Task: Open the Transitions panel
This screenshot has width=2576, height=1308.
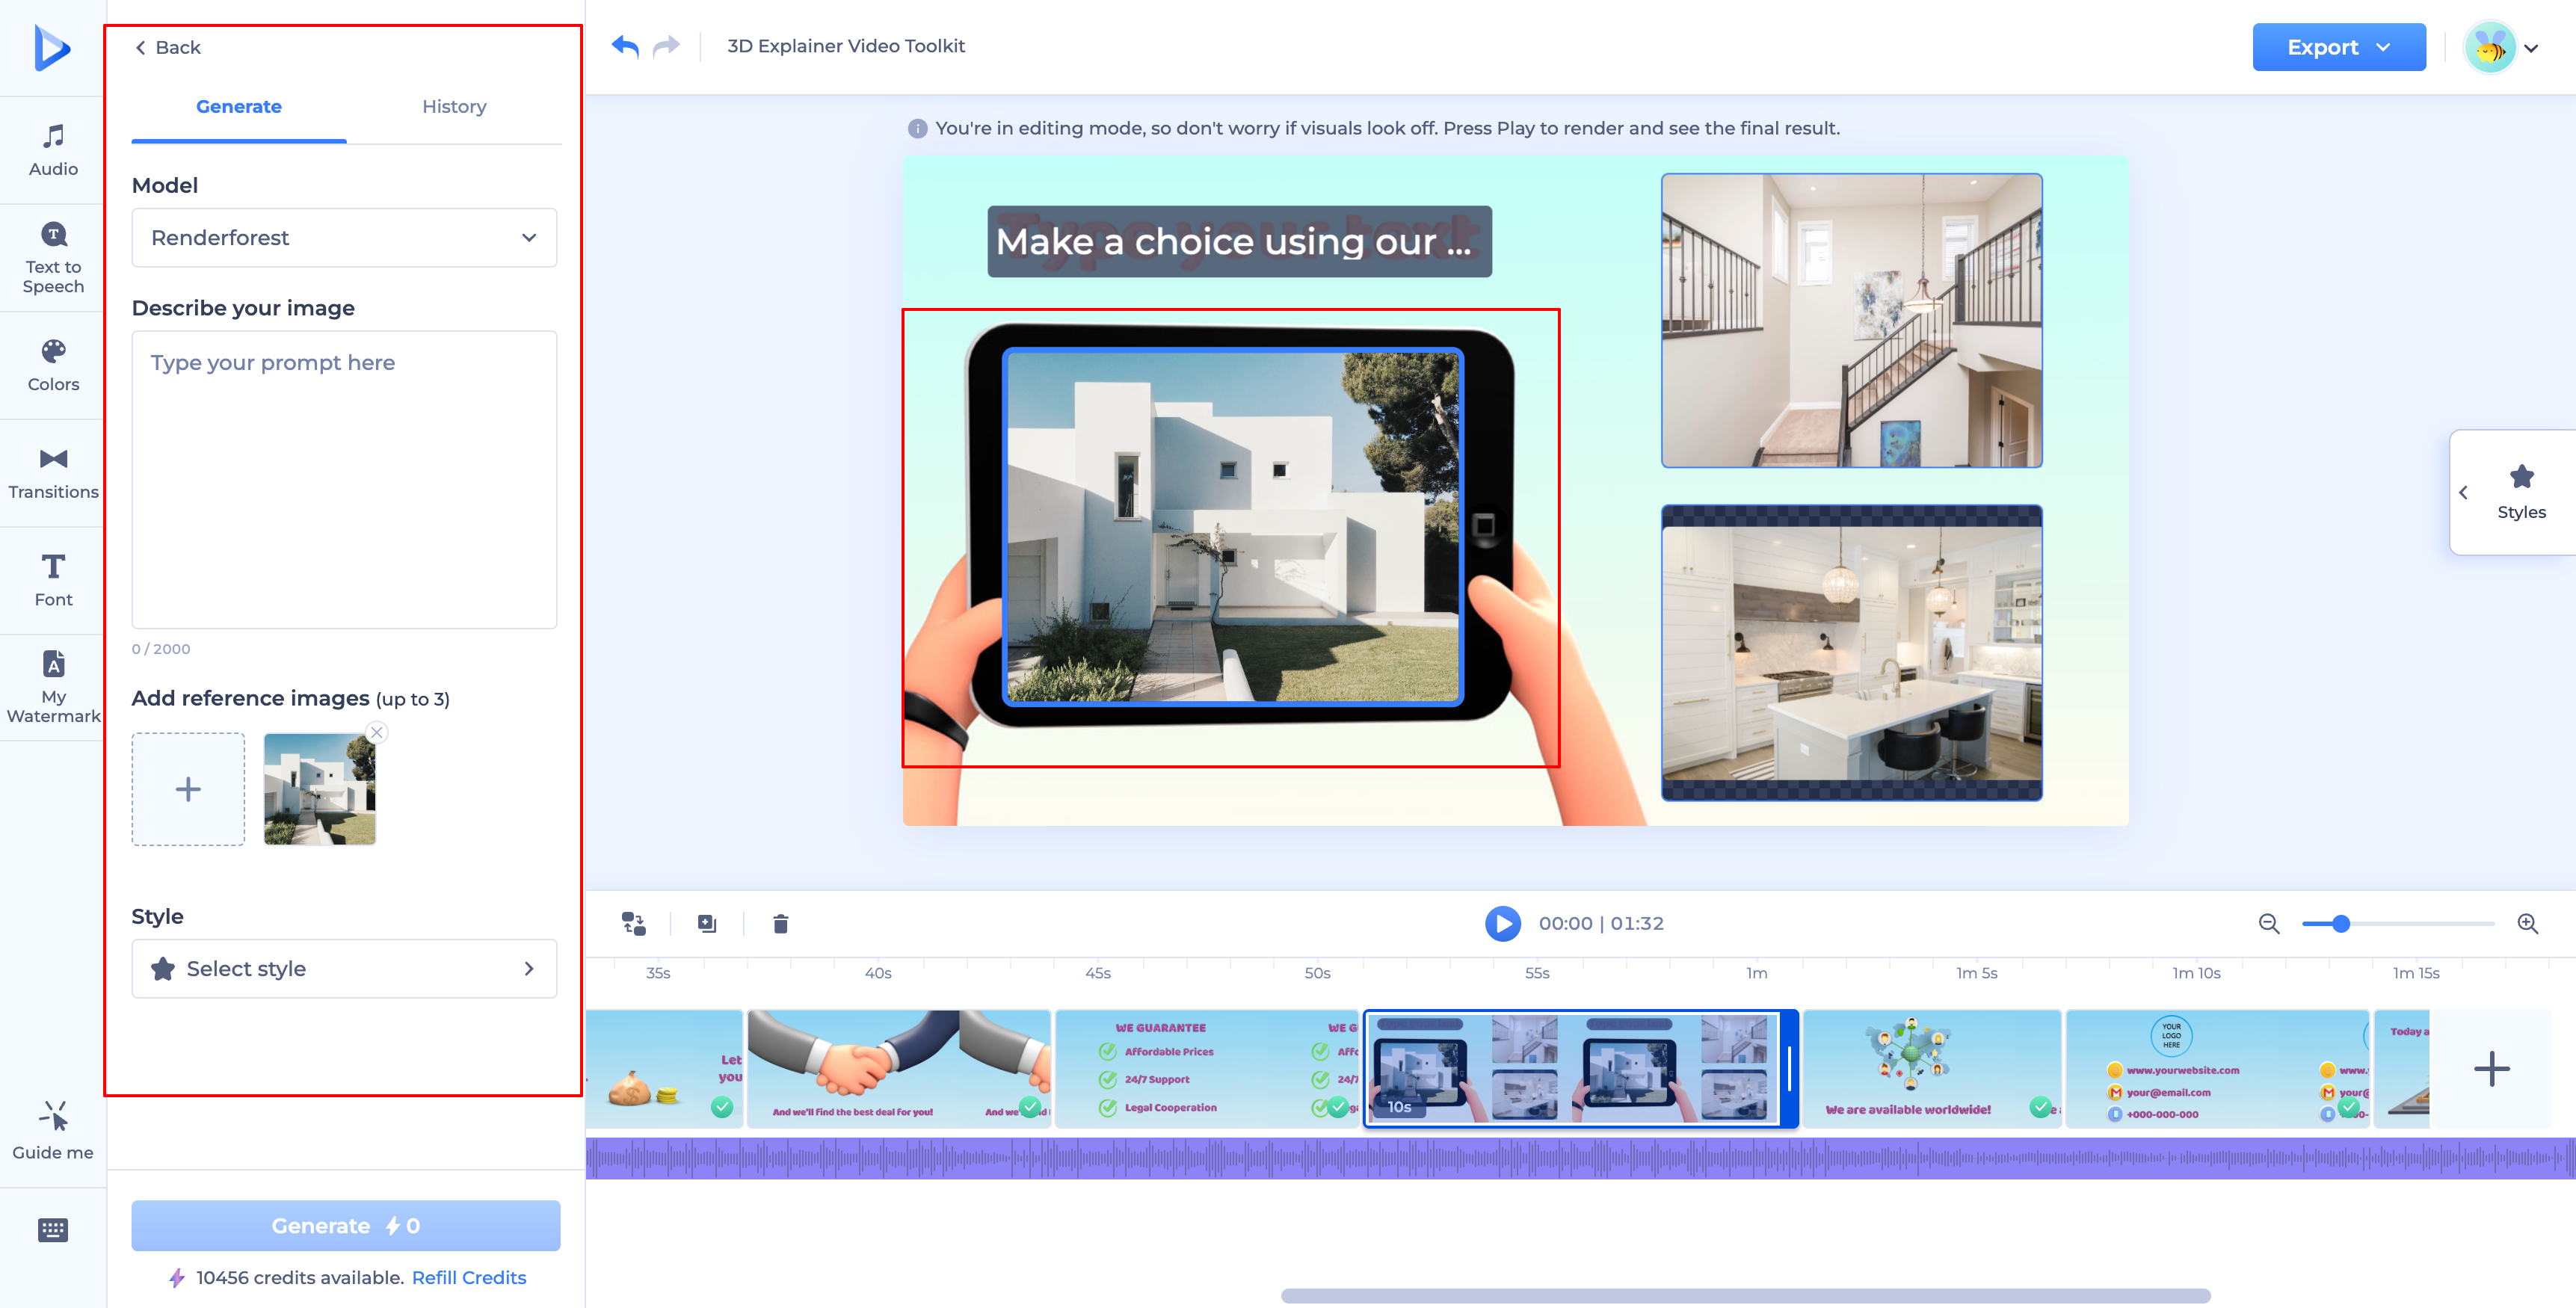Action: click(x=53, y=474)
